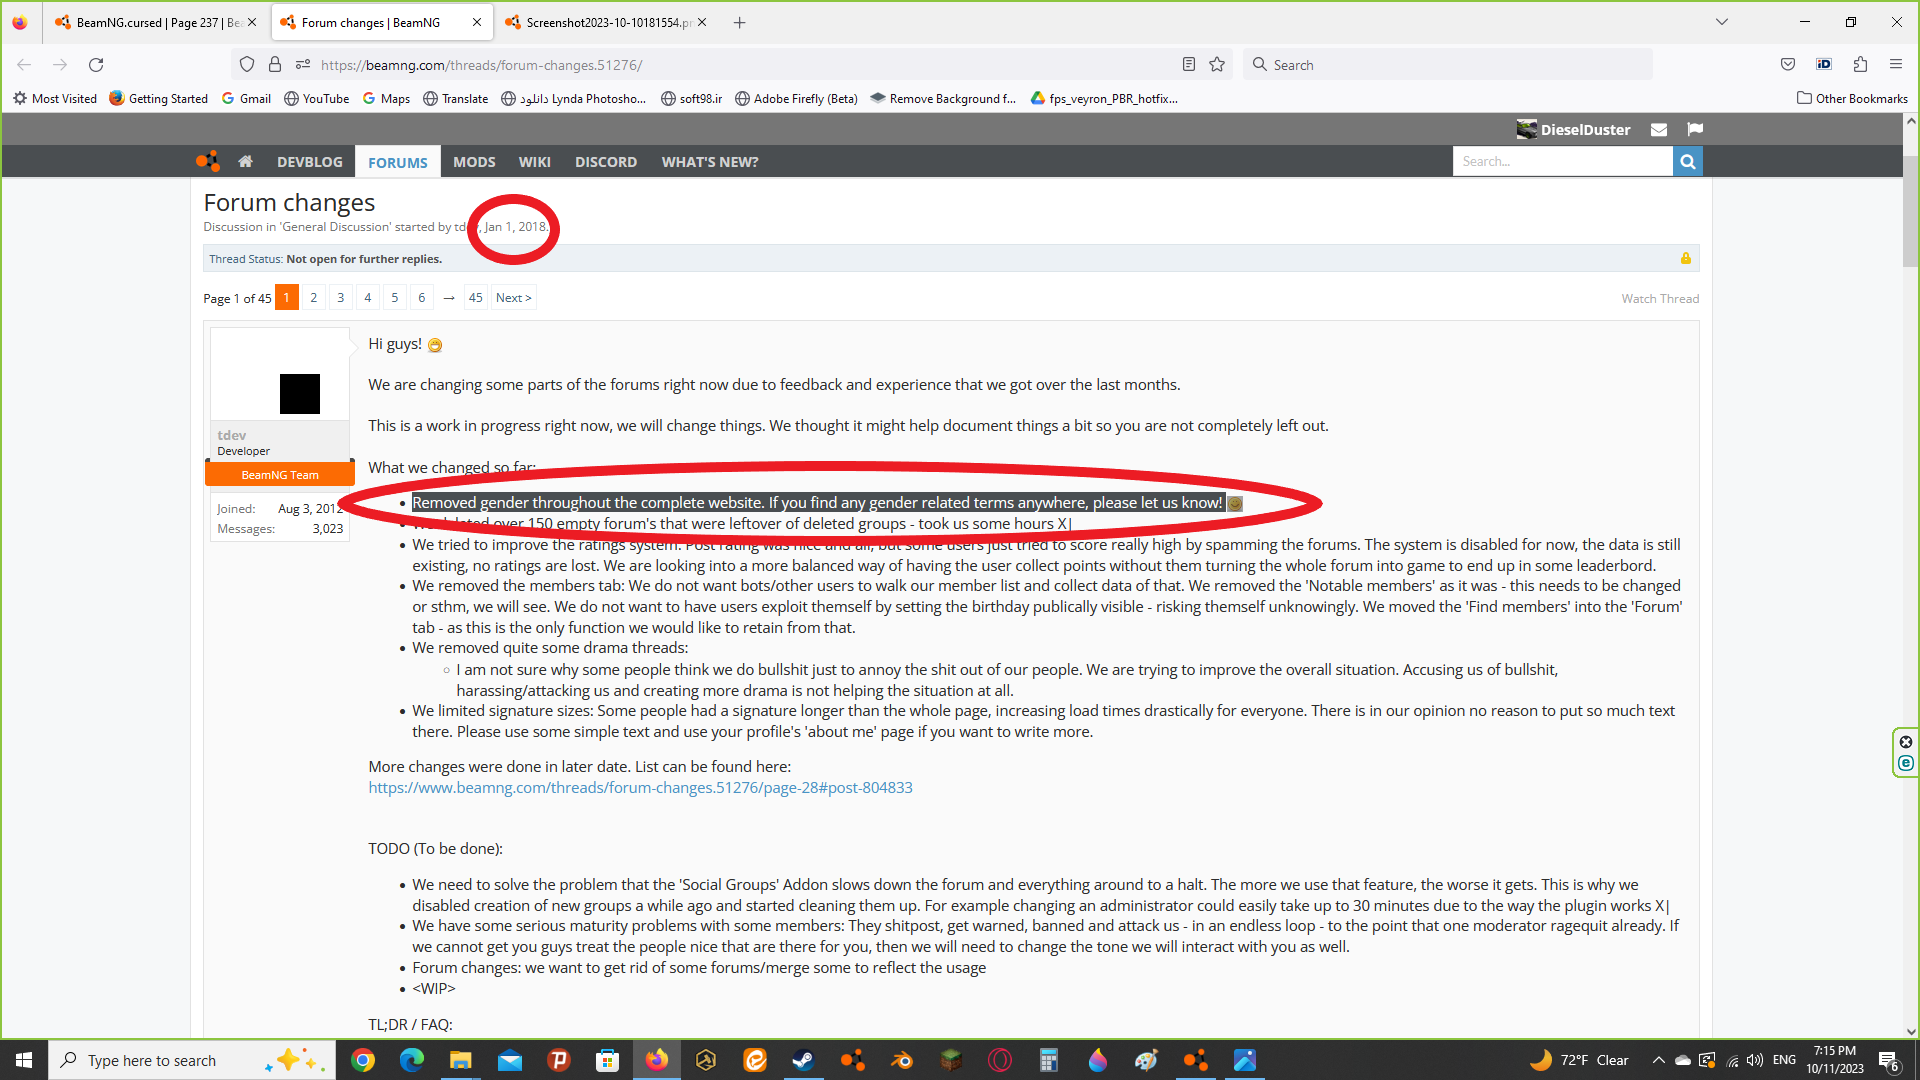Open the DEVBLOG menu item
The image size is (1920, 1080).
pyautogui.click(x=310, y=161)
